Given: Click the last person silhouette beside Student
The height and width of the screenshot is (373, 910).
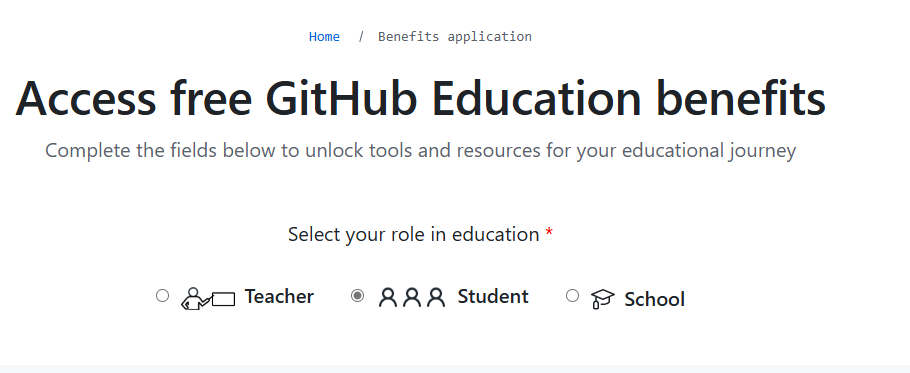Looking at the screenshot, I should pyautogui.click(x=436, y=297).
